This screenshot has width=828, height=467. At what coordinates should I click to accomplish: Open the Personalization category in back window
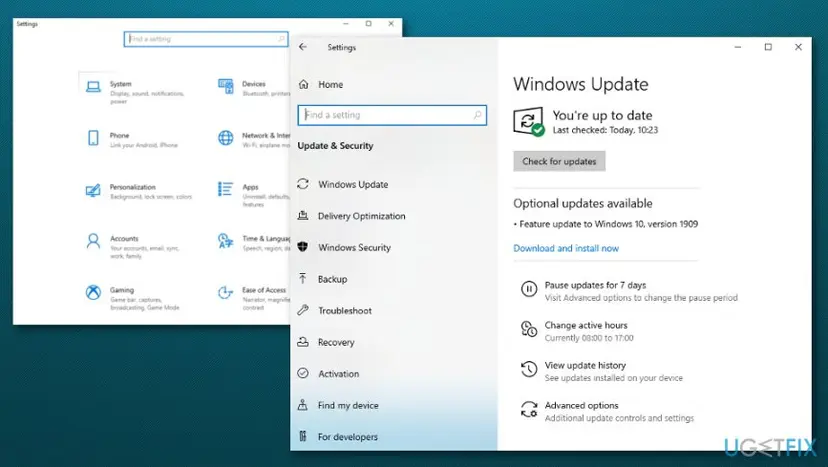point(139,191)
